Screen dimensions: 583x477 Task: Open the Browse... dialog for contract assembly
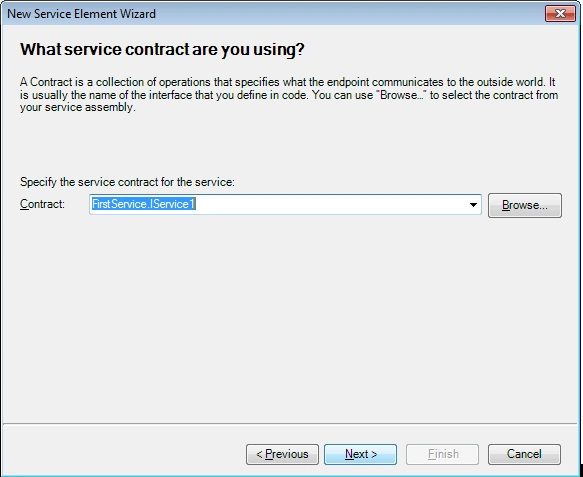pyautogui.click(x=525, y=205)
